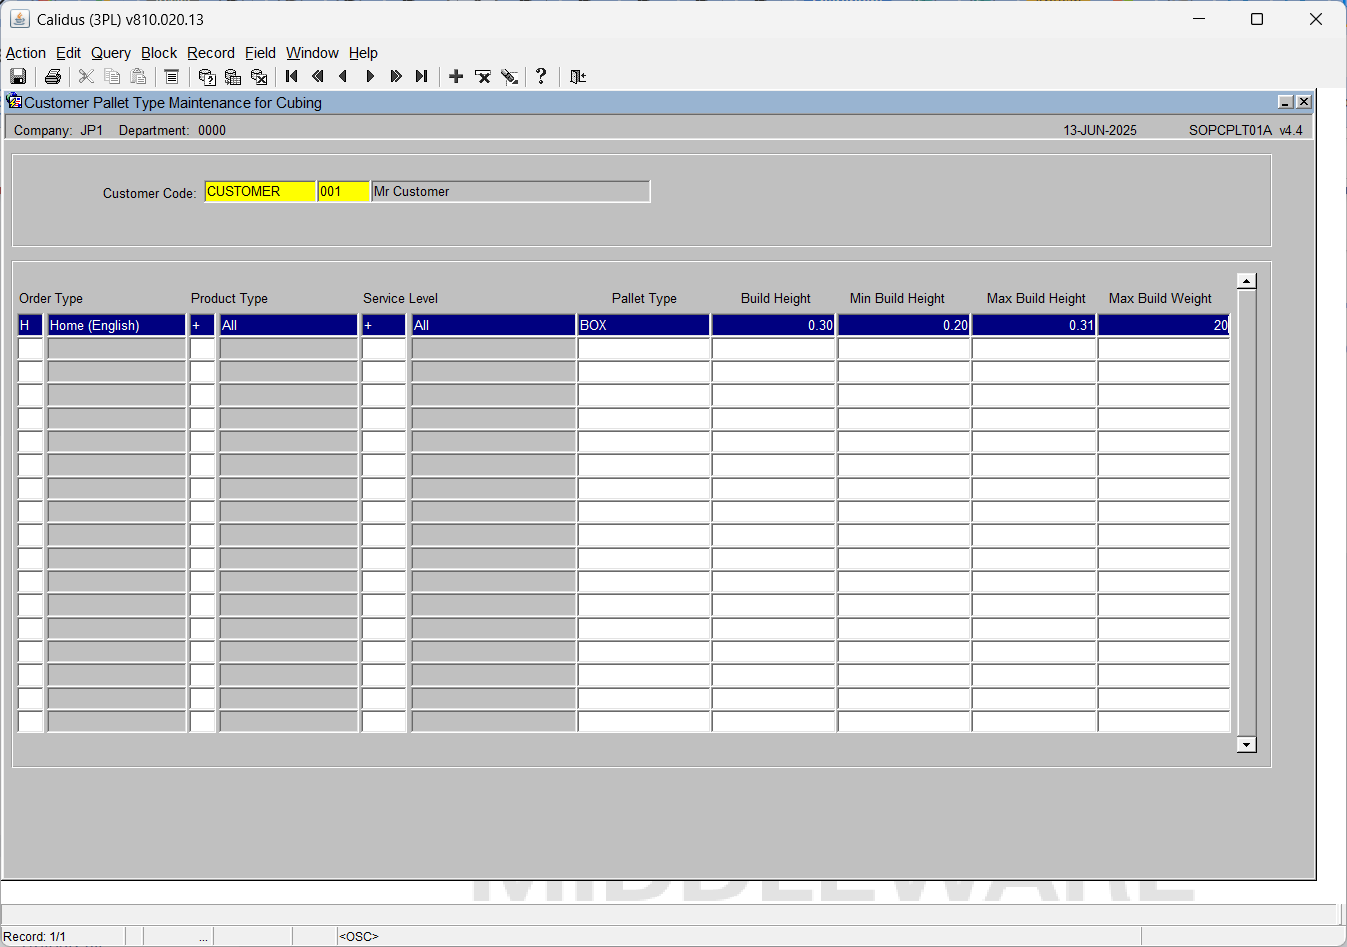Open the Block menu
The width and height of the screenshot is (1347, 947).
(159, 53)
